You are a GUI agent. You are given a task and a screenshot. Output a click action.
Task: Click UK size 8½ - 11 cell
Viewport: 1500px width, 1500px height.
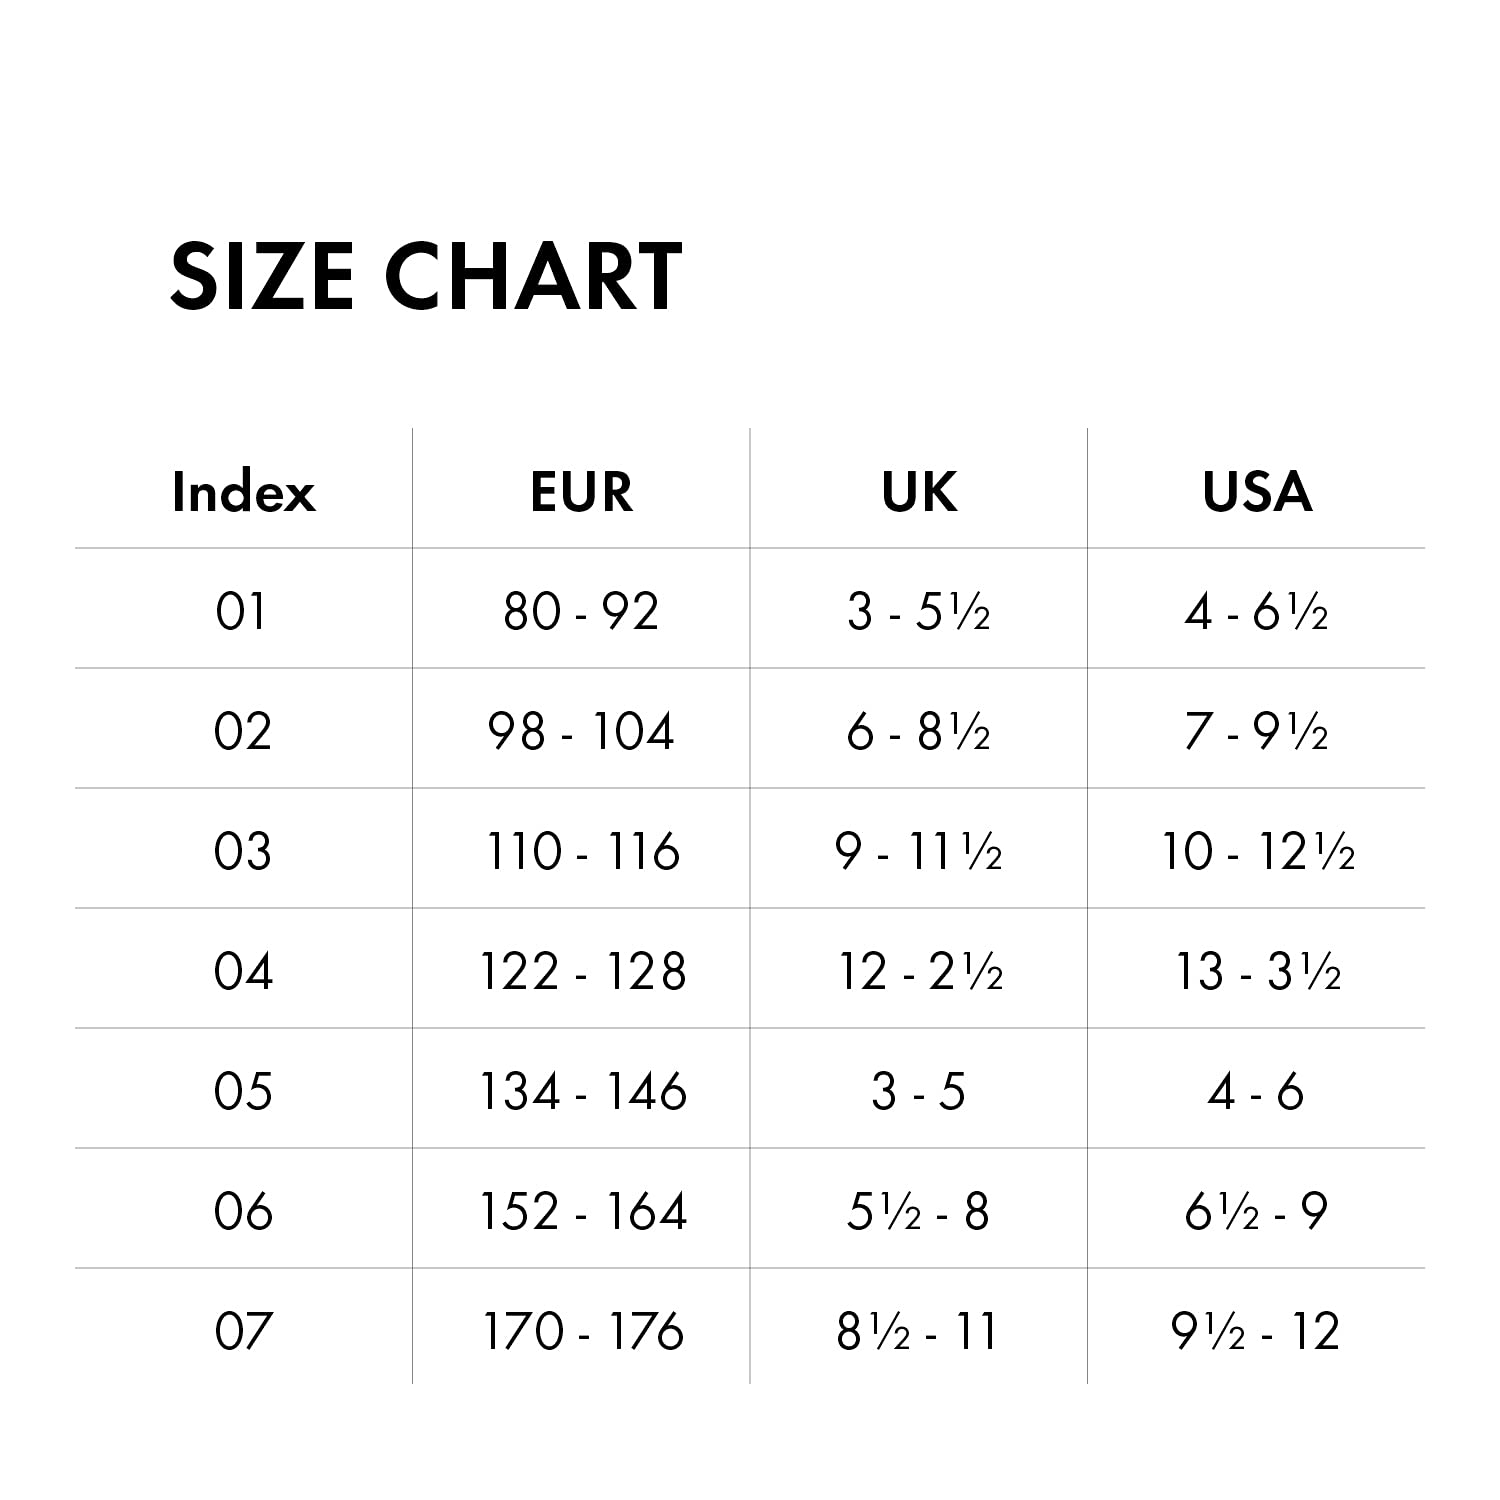[918, 1331]
